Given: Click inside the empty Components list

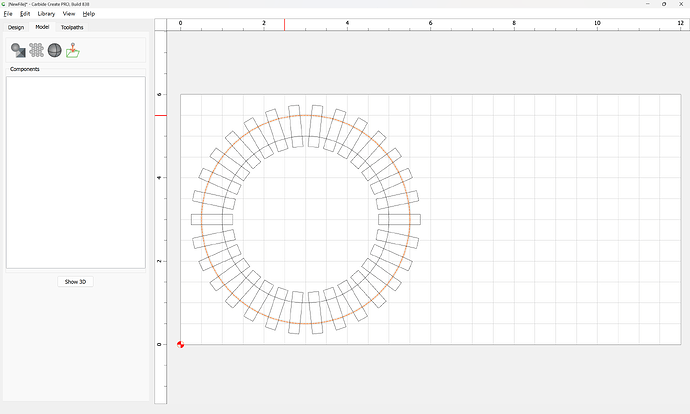Looking at the screenshot, I should tap(75, 170).
